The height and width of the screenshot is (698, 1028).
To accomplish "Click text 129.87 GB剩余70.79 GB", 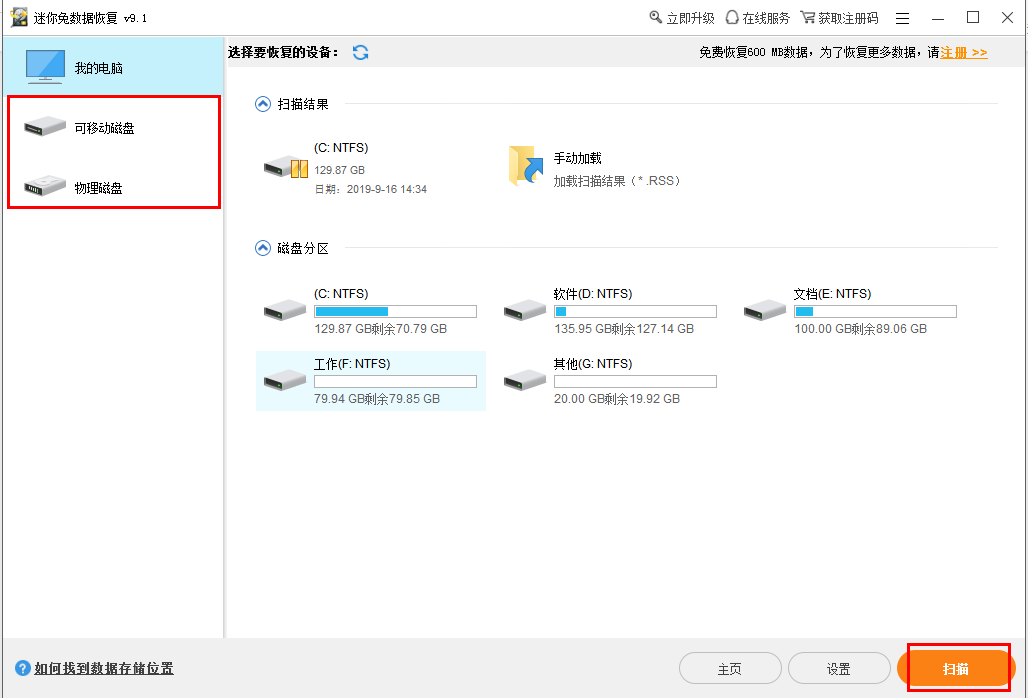I will click(x=381, y=329).
